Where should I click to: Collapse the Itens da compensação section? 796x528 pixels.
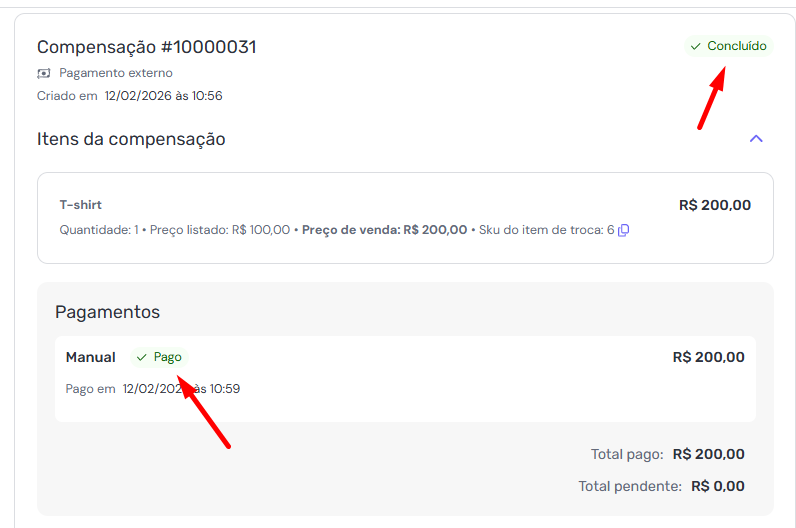(x=756, y=139)
